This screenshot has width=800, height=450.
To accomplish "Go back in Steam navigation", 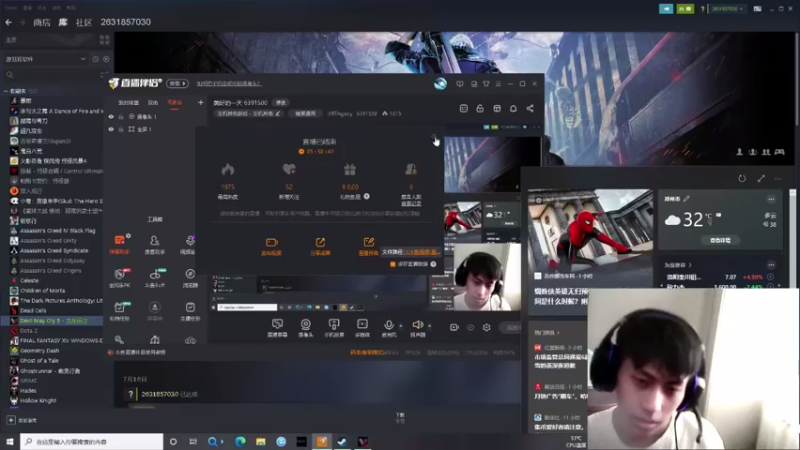I will pyautogui.click(x=9, y=22).
